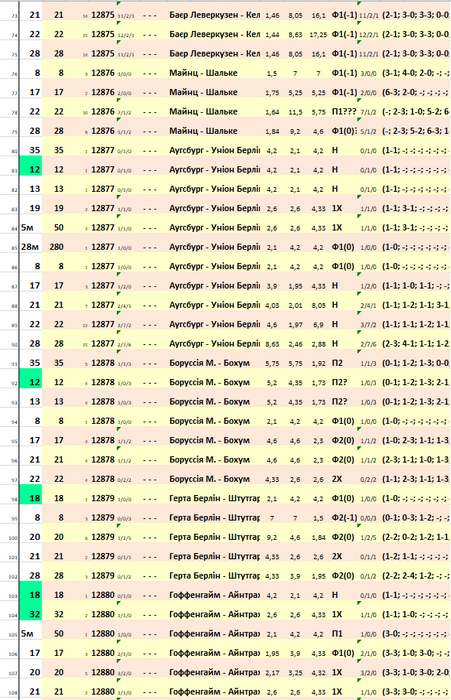This screenshot has height=700, width=451.
Task: Click the 1,97 odds cell
Action: click(x=295, y=325)
